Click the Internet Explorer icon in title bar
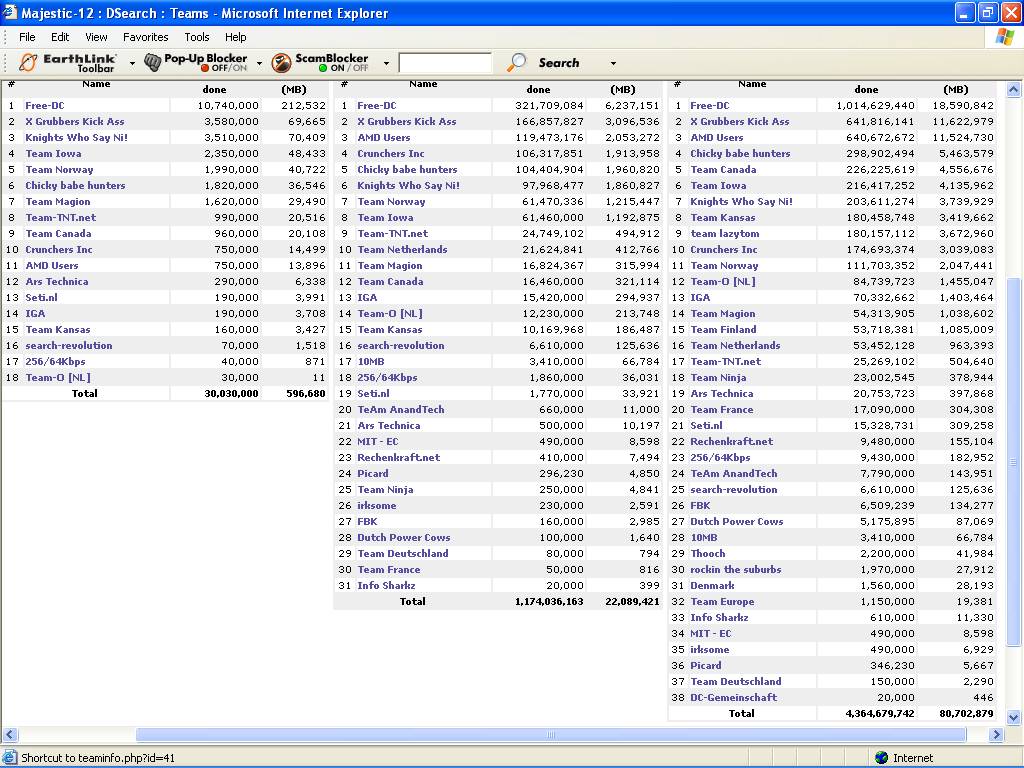The image size is (1024, 768). pos(9,12)
